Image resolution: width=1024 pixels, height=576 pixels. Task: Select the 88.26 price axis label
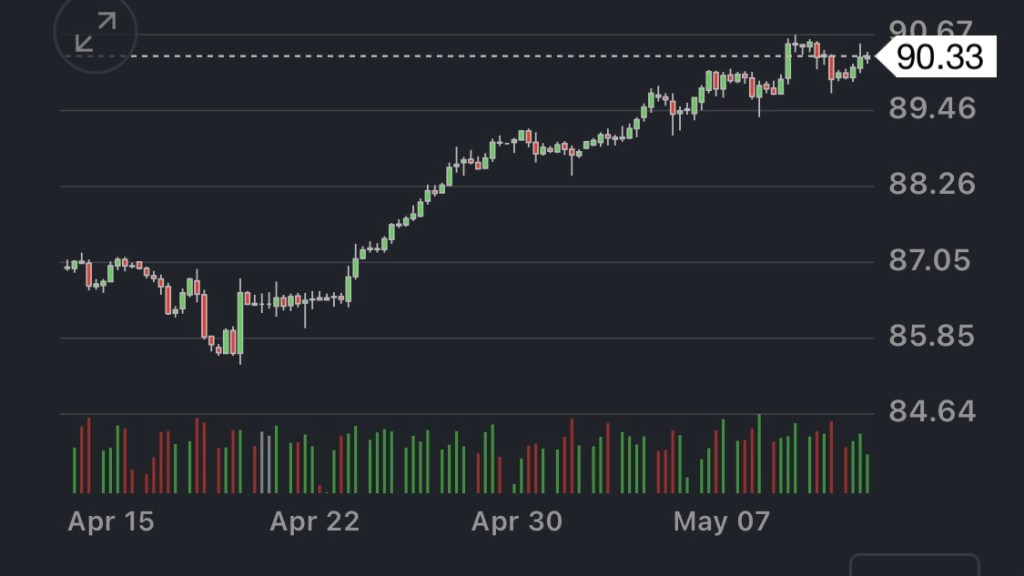tap(932, 184)
